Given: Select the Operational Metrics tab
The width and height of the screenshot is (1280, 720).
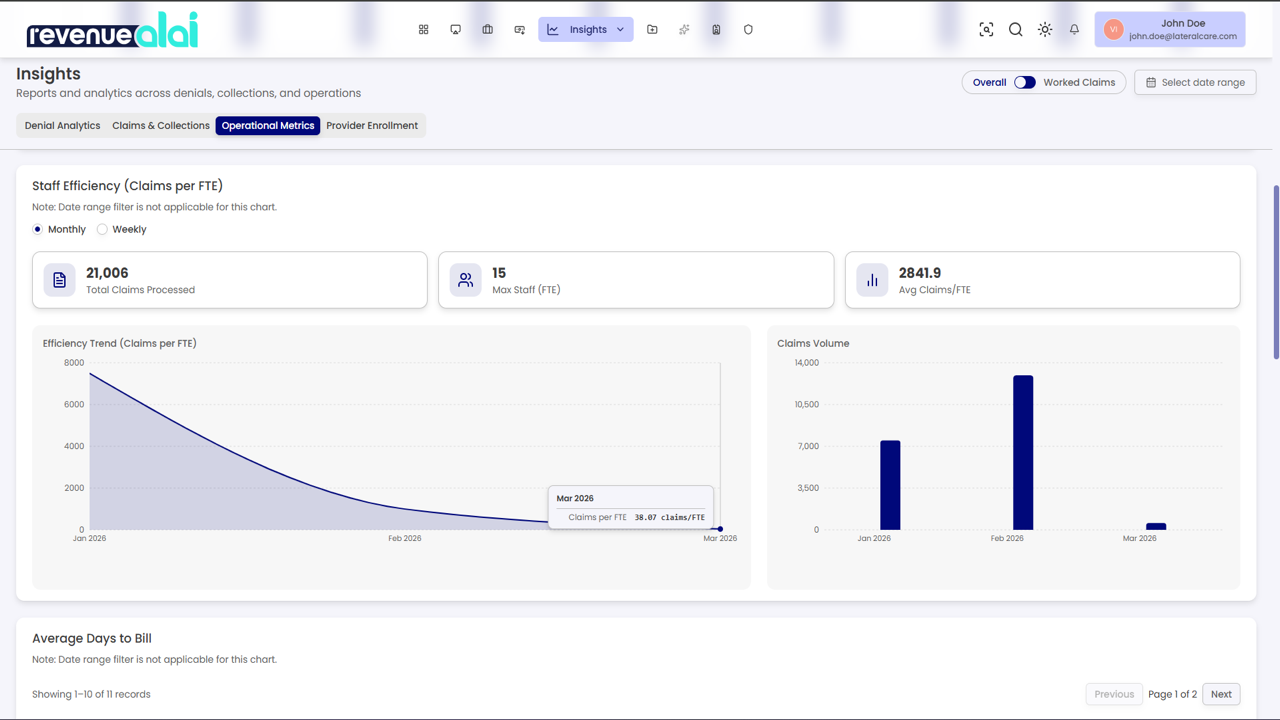Looking at the screenshot, I should point(268,125).
